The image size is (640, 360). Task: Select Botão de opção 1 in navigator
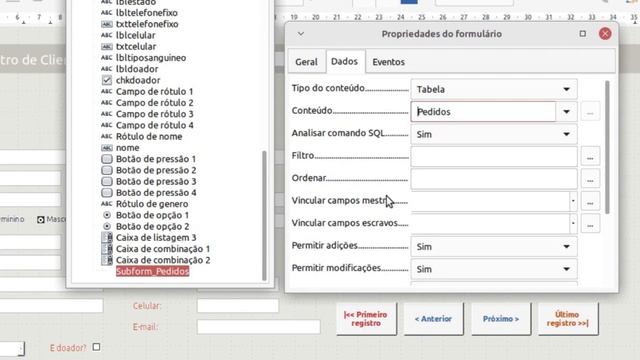point(145,215)
